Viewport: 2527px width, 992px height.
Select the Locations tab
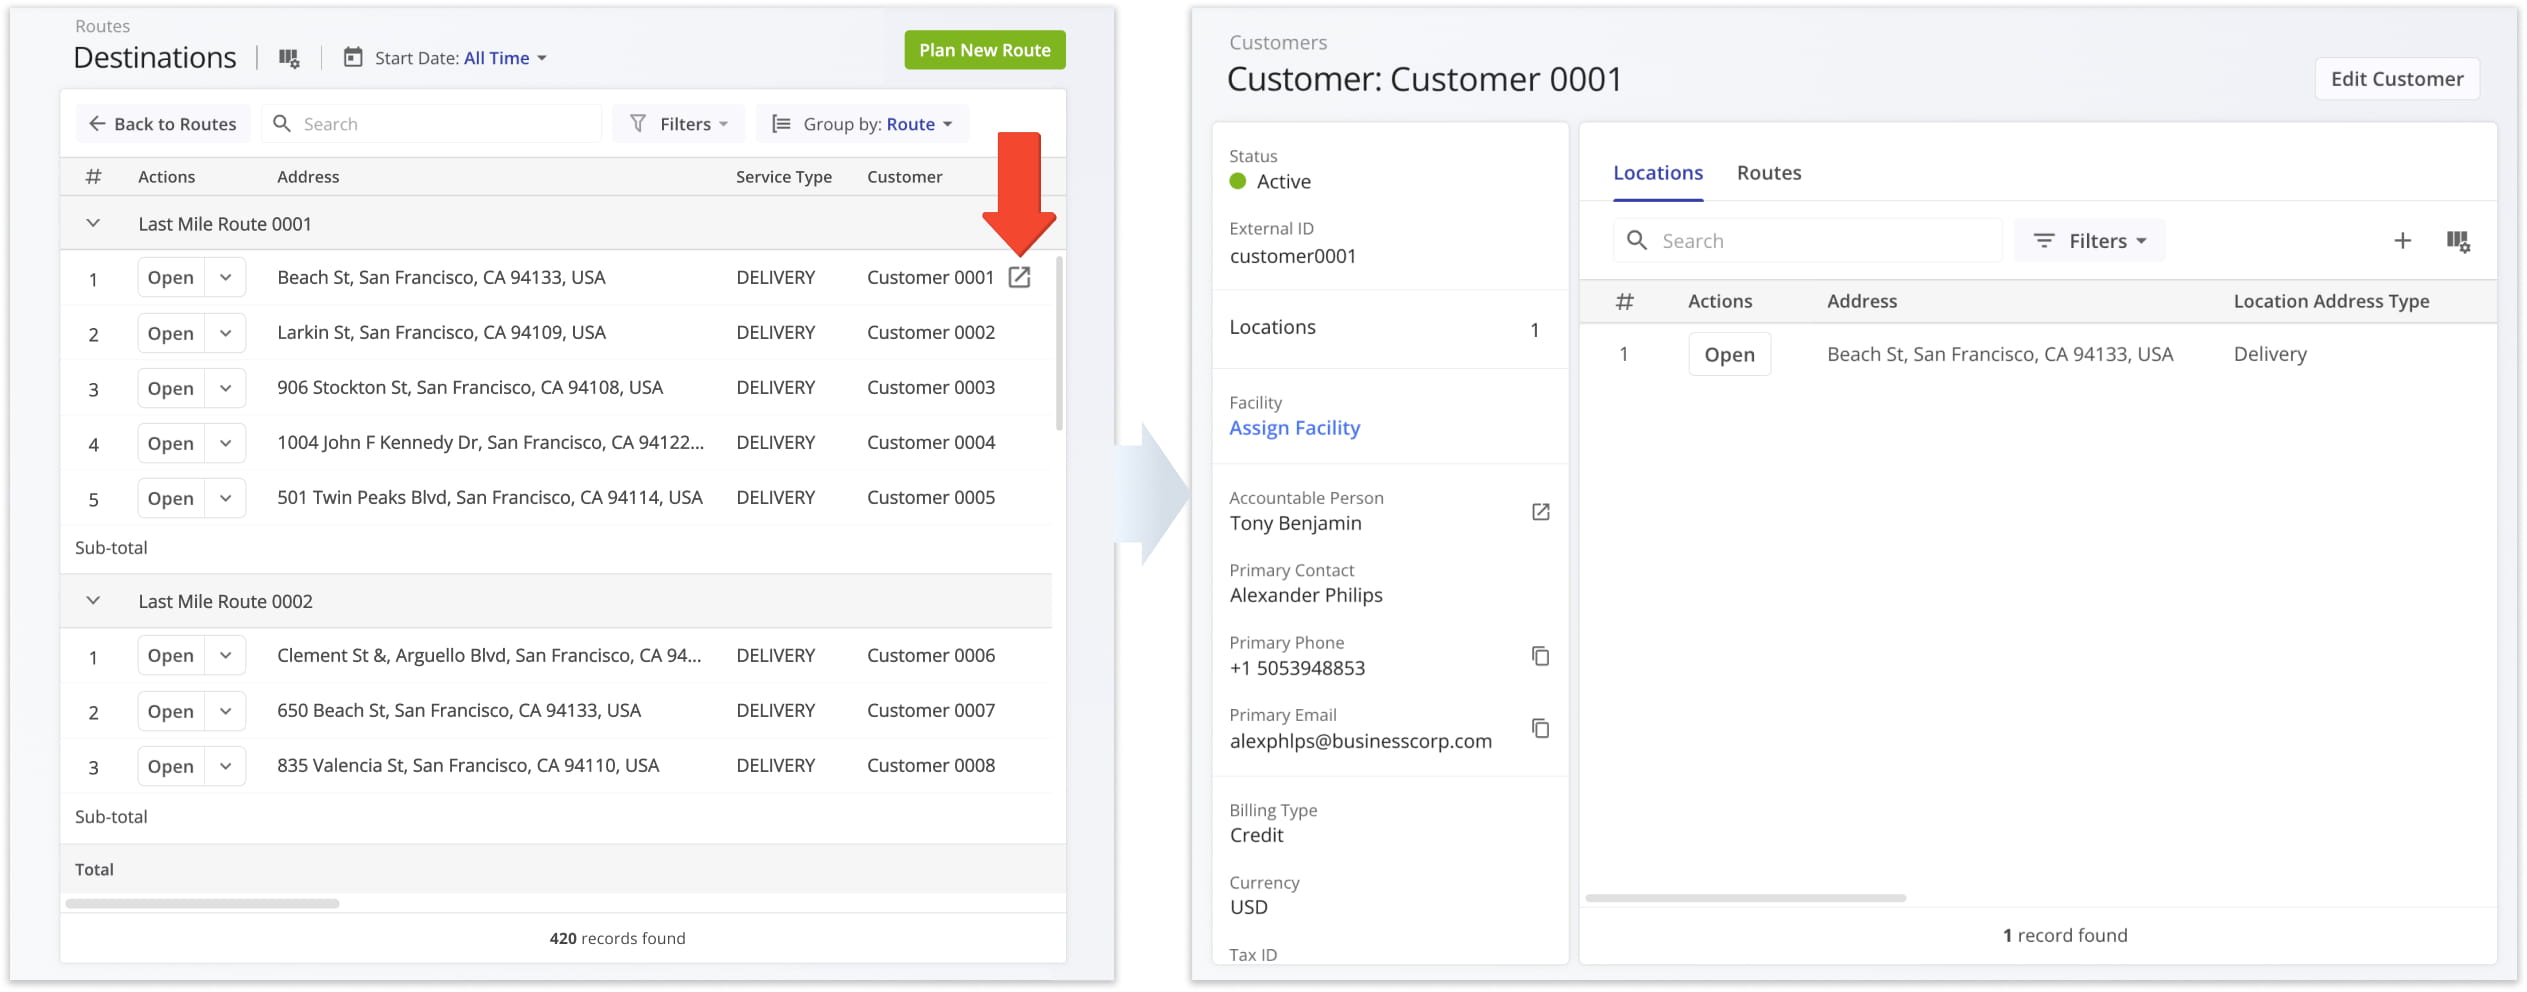point(1657,173)
